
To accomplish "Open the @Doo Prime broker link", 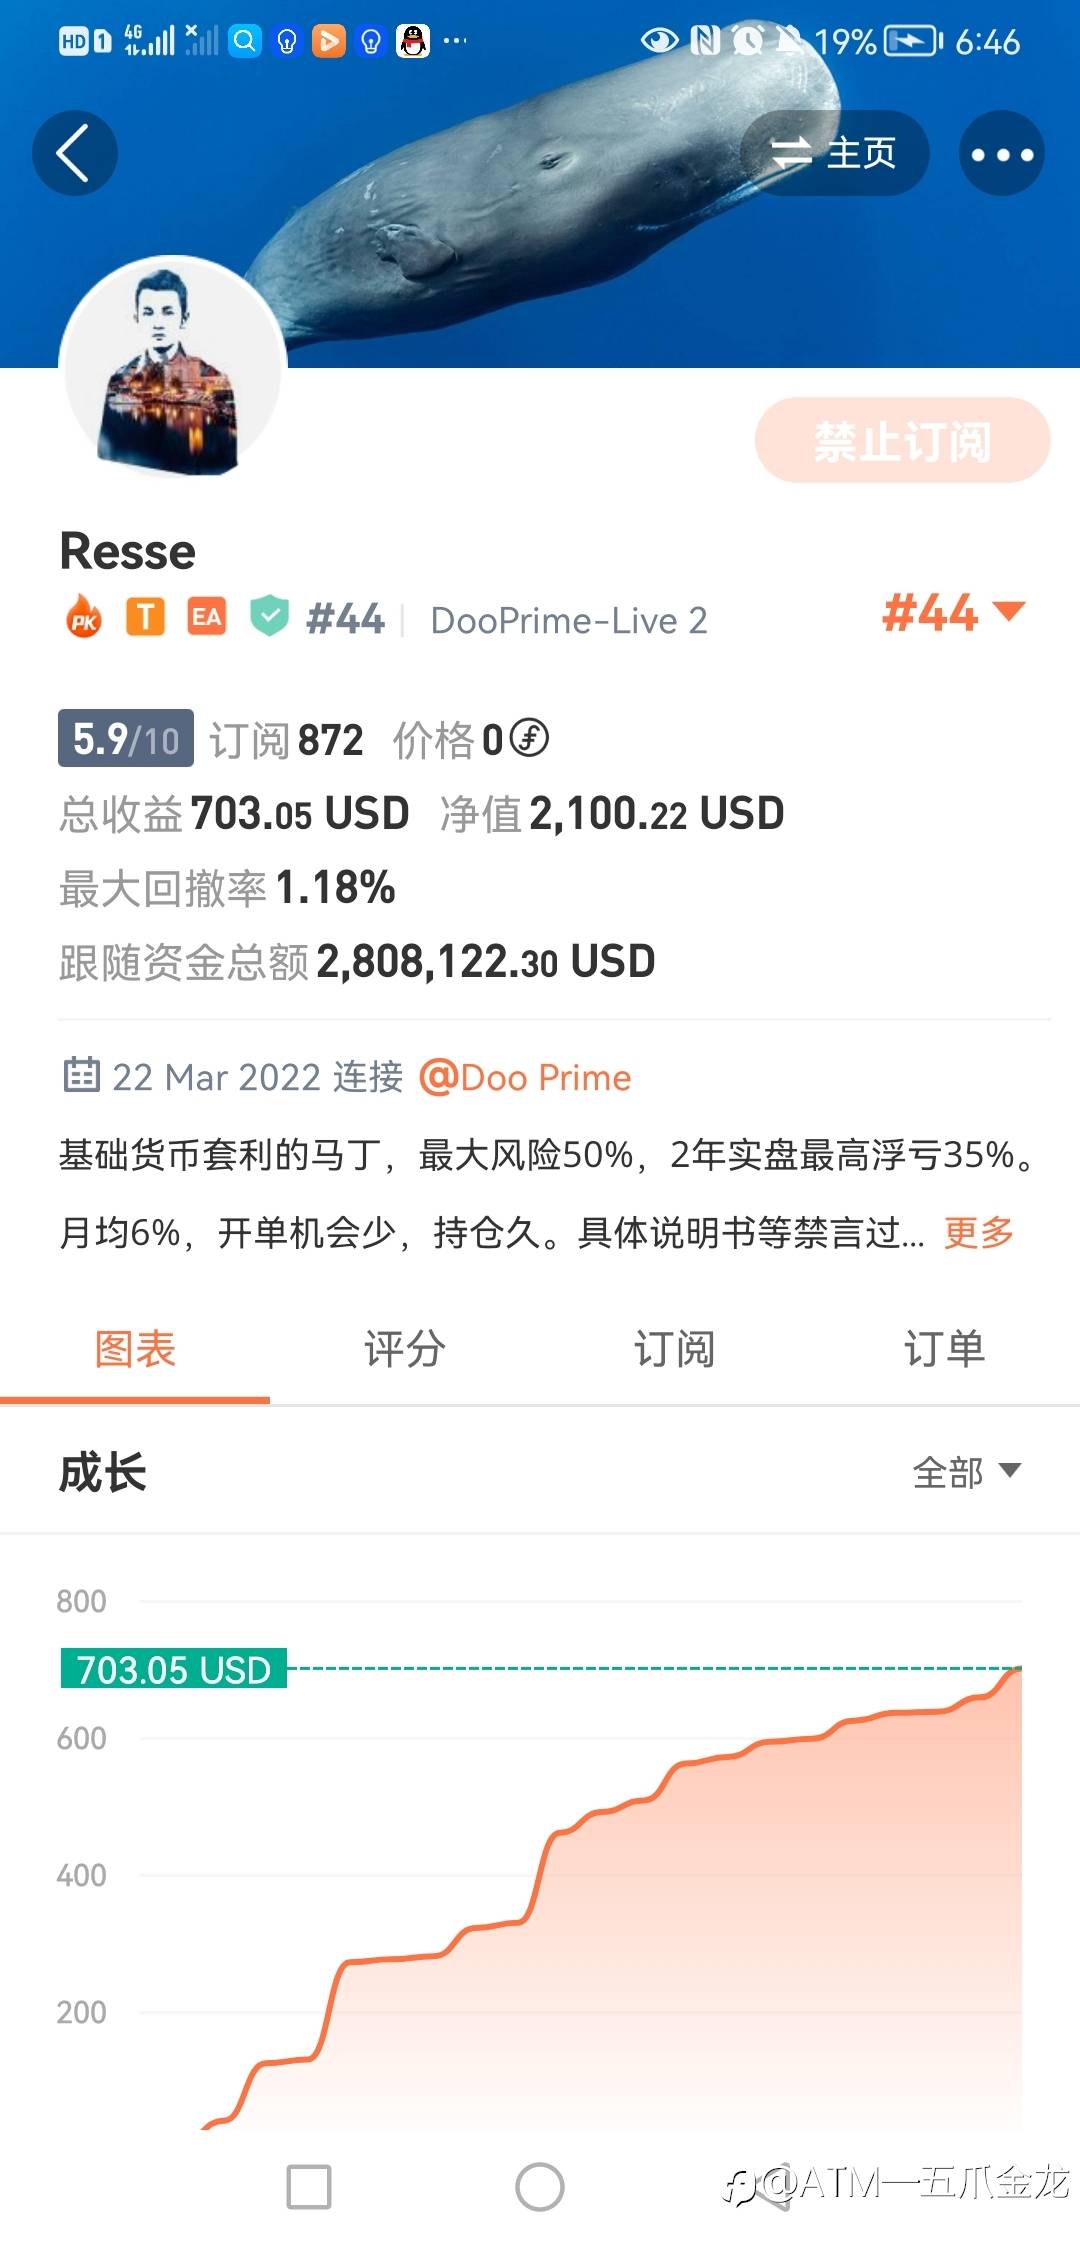I will pos(525,1077).
